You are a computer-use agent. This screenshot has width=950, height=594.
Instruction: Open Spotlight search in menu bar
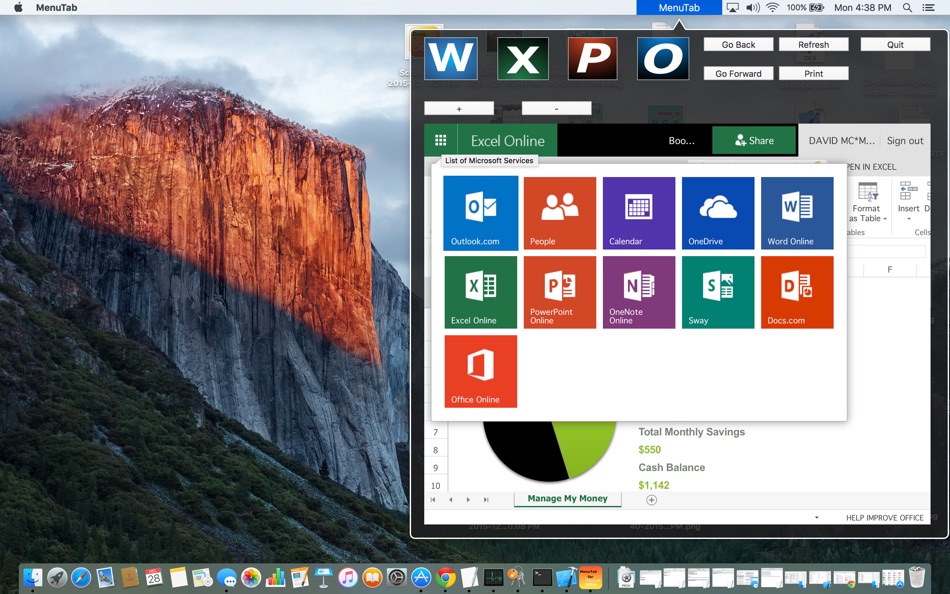point(907,7)
